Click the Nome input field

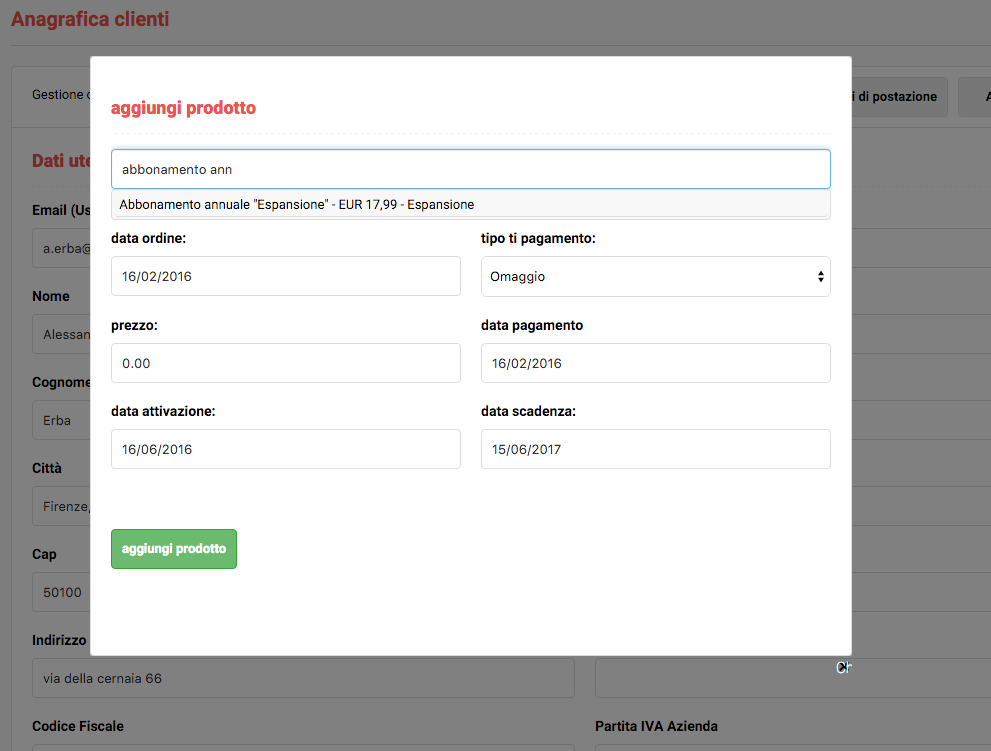[60, 334]
